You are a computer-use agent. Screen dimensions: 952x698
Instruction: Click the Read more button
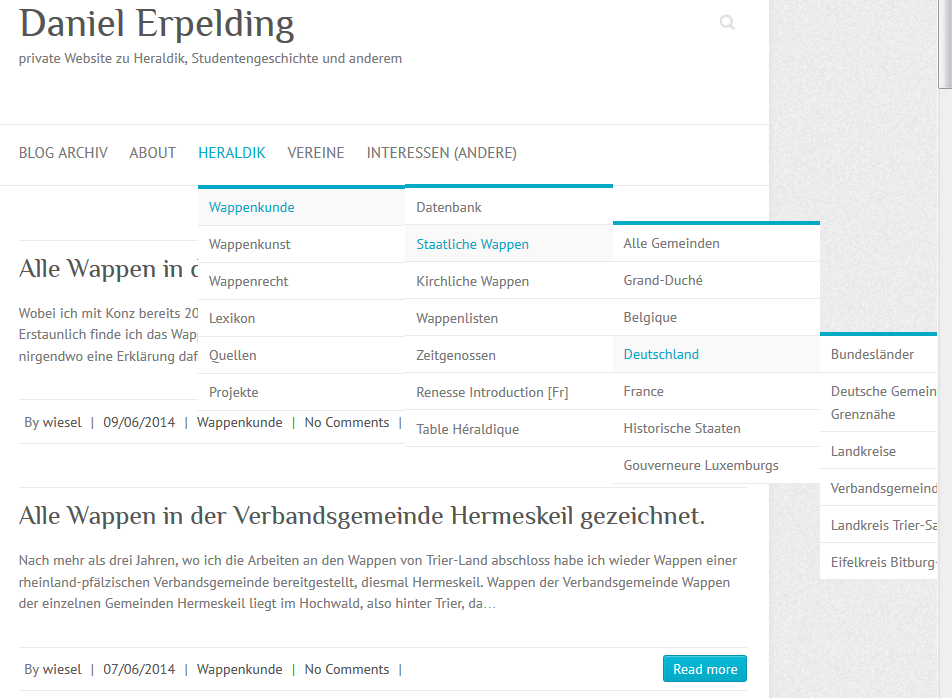704,669
